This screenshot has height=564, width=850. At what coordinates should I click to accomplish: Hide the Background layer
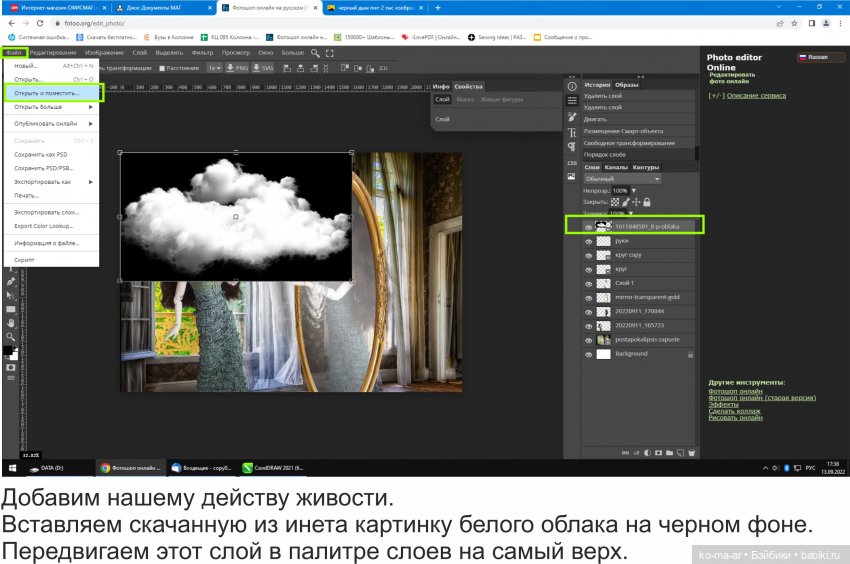589,355
